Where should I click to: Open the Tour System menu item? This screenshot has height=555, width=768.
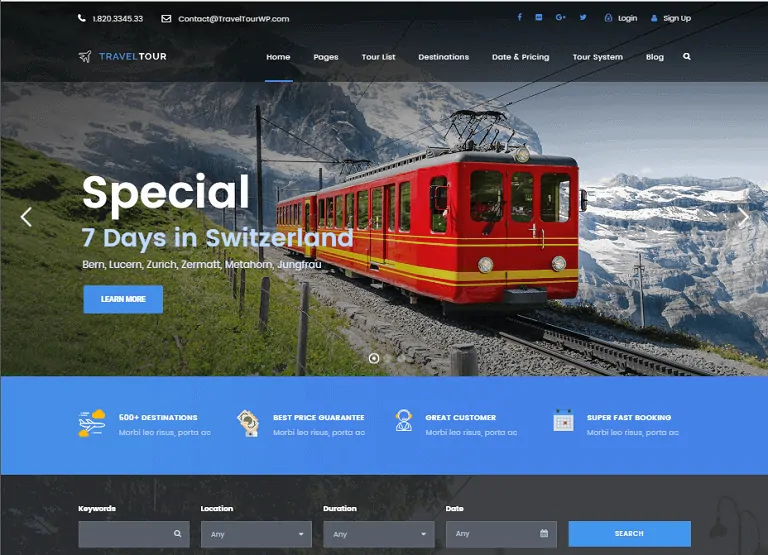click(x=598, y=57)
